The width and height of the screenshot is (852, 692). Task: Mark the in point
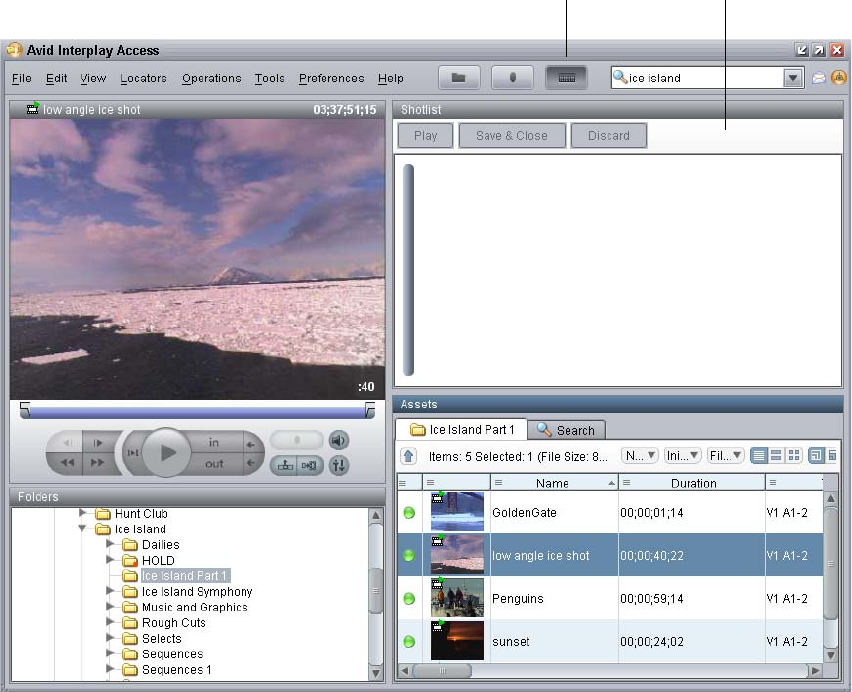coord(214,443)
